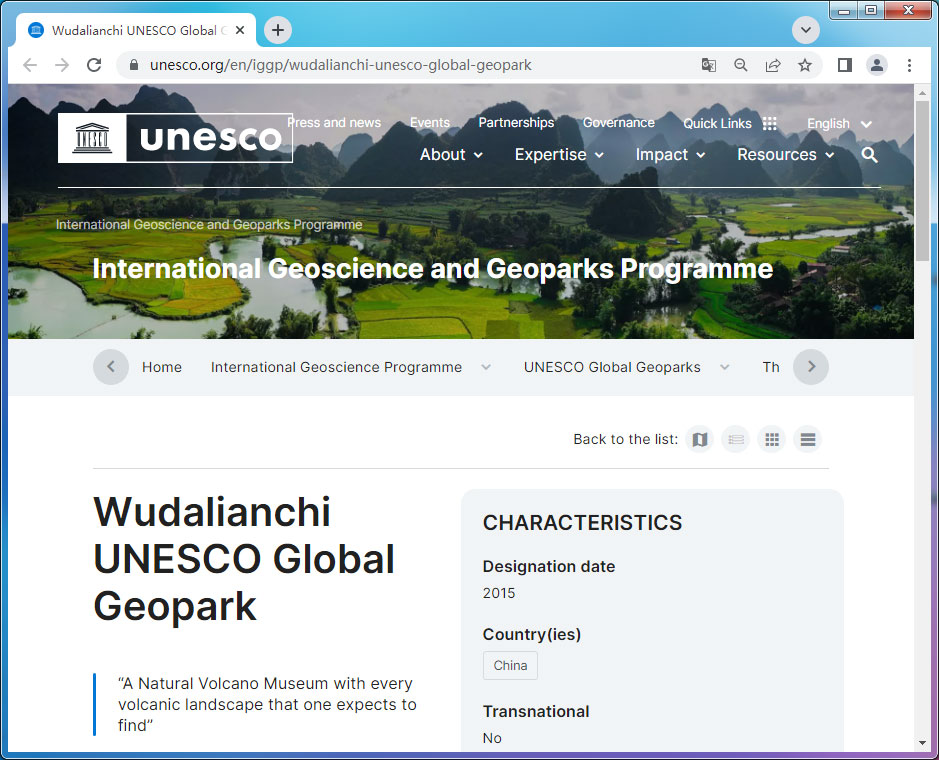939x760 pixels.
Task: Expand the About menu
Action: click(x=452, y=155)
